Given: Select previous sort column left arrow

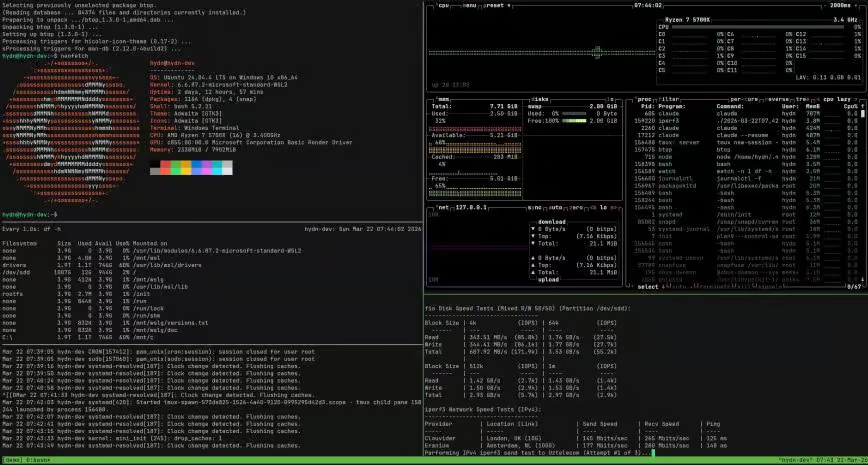Looking at the screenshot, I should pyautogui.click(x=819, y=99).
